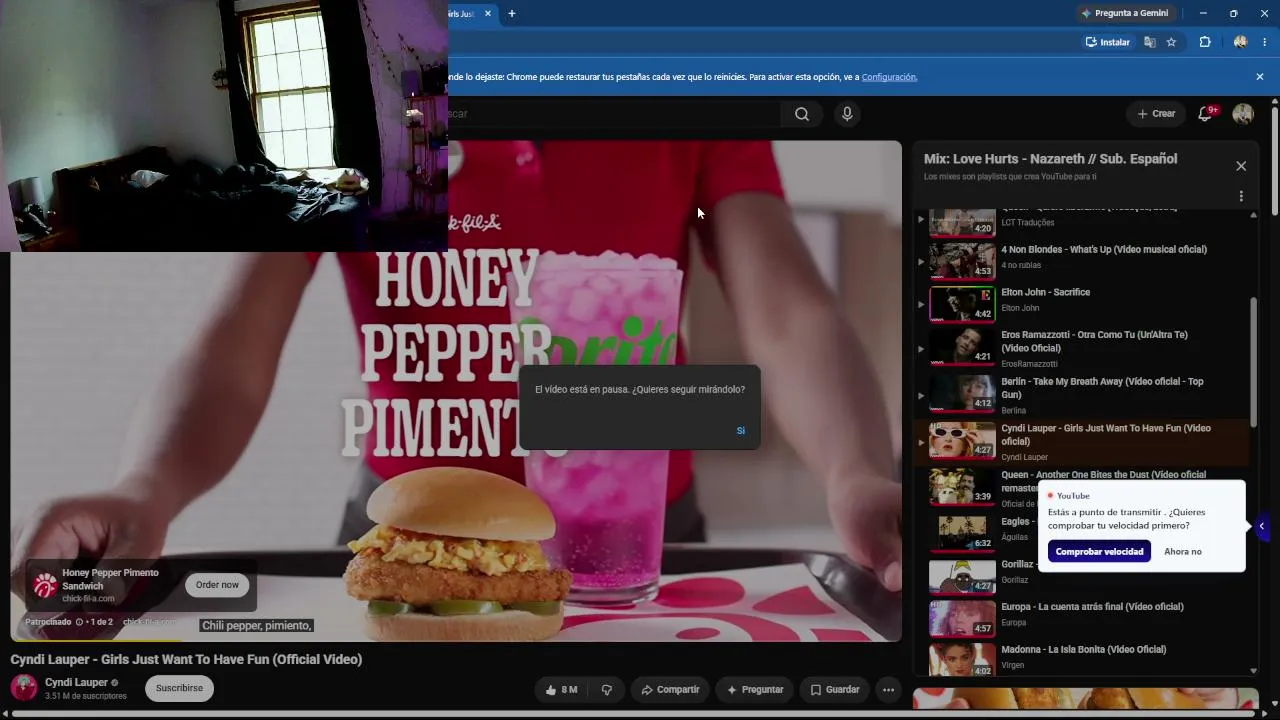This screenshot has width=1280, height=720.
Task: Play Madonna - La Isla Bonita
Action: [1082, 660]
